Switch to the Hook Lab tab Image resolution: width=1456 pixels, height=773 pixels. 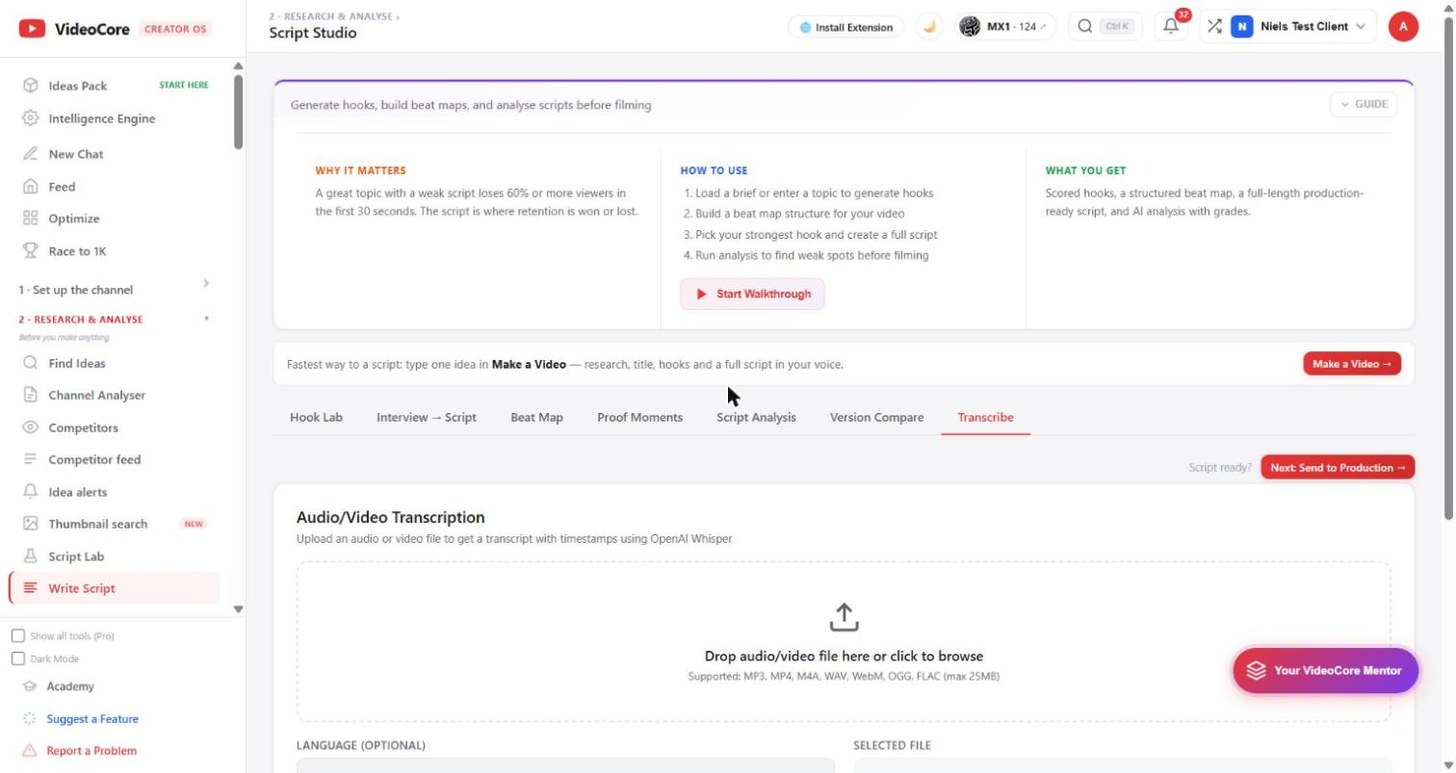[316, 417]
